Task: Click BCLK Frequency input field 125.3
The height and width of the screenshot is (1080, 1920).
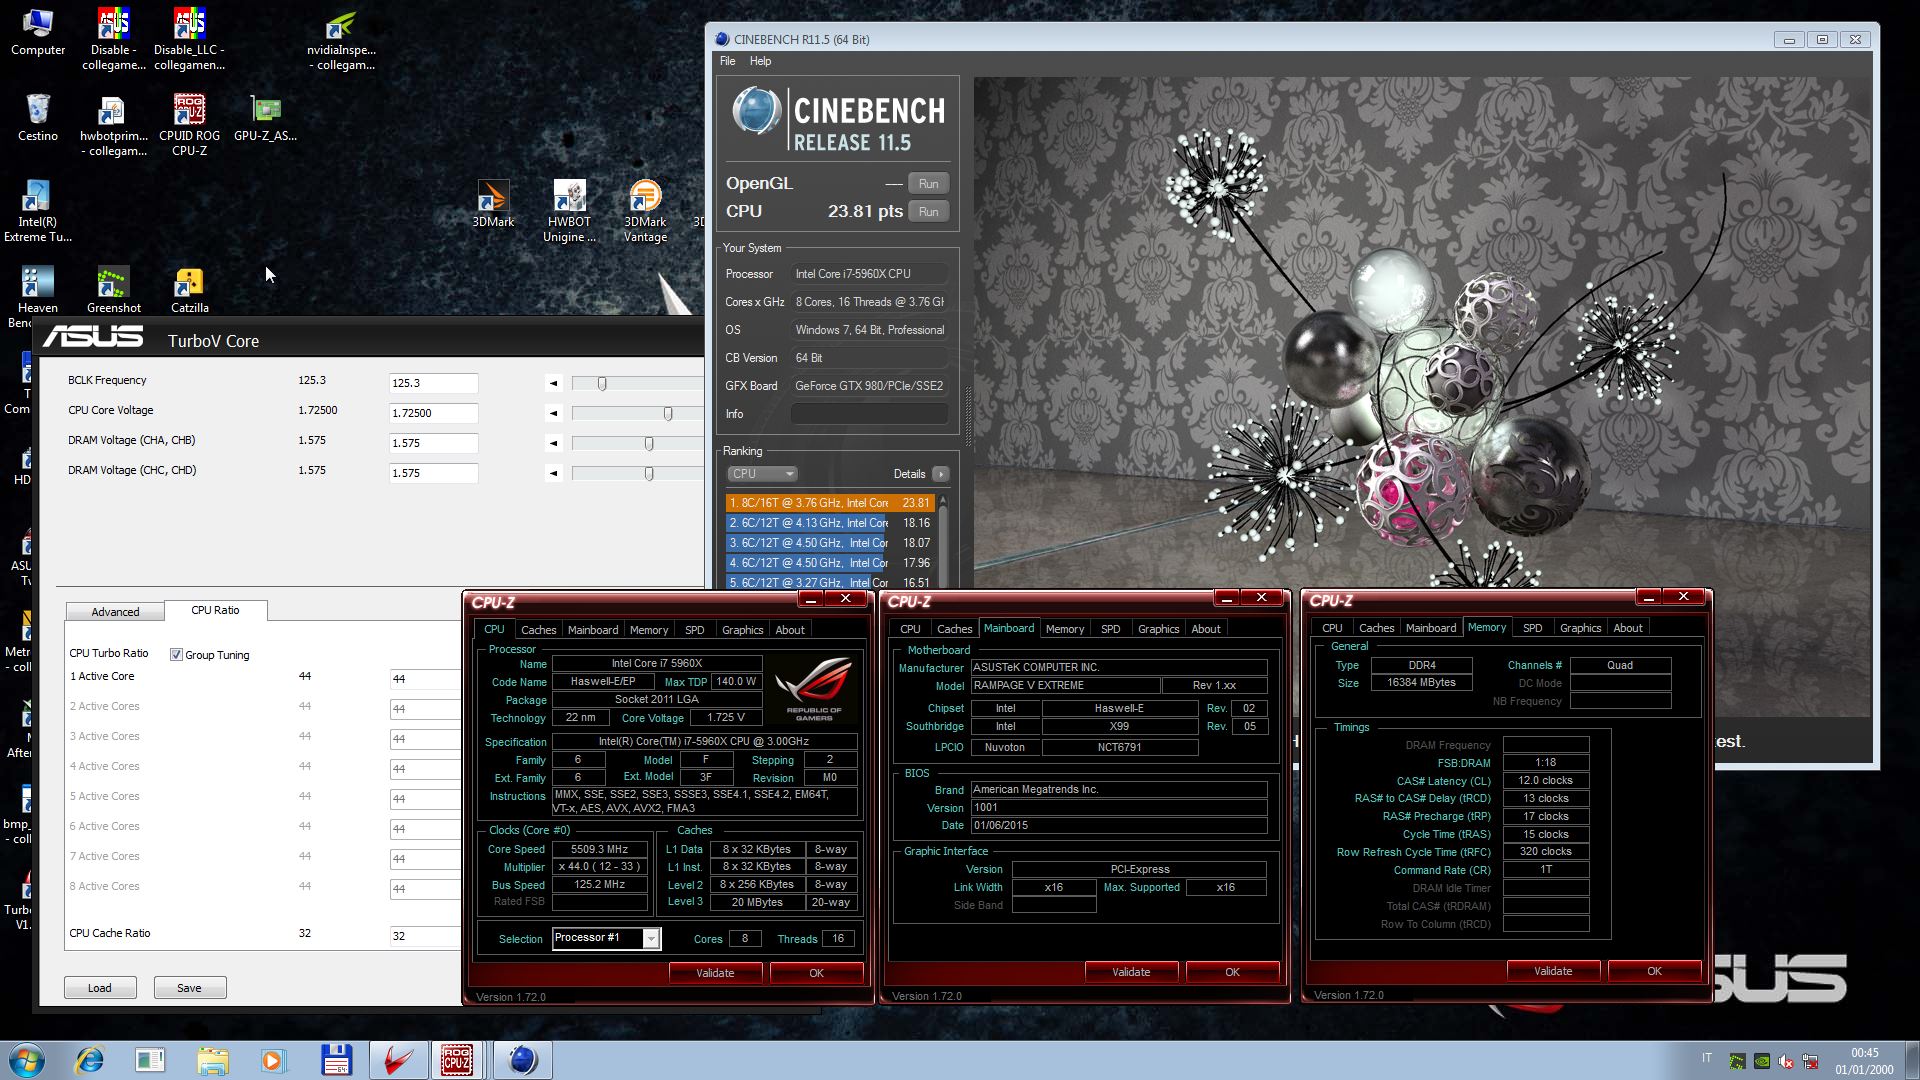Action: tap(433, 383)
